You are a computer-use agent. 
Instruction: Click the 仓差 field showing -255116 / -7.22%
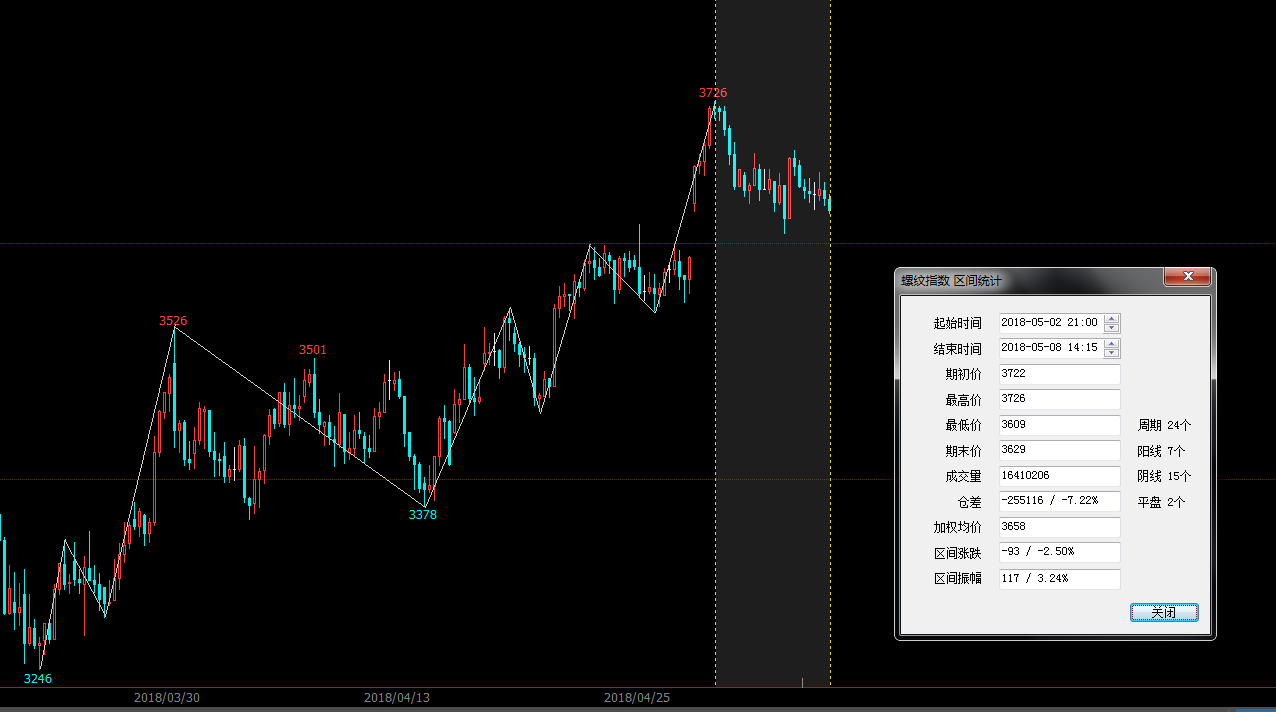tap(1060, 501)
